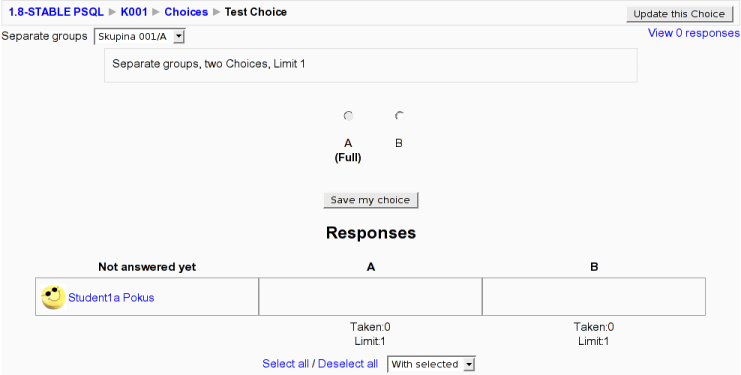Navigate to K001 course breadcrumb
The width and height of the screenshot is (741, 375).
point(134,12)
